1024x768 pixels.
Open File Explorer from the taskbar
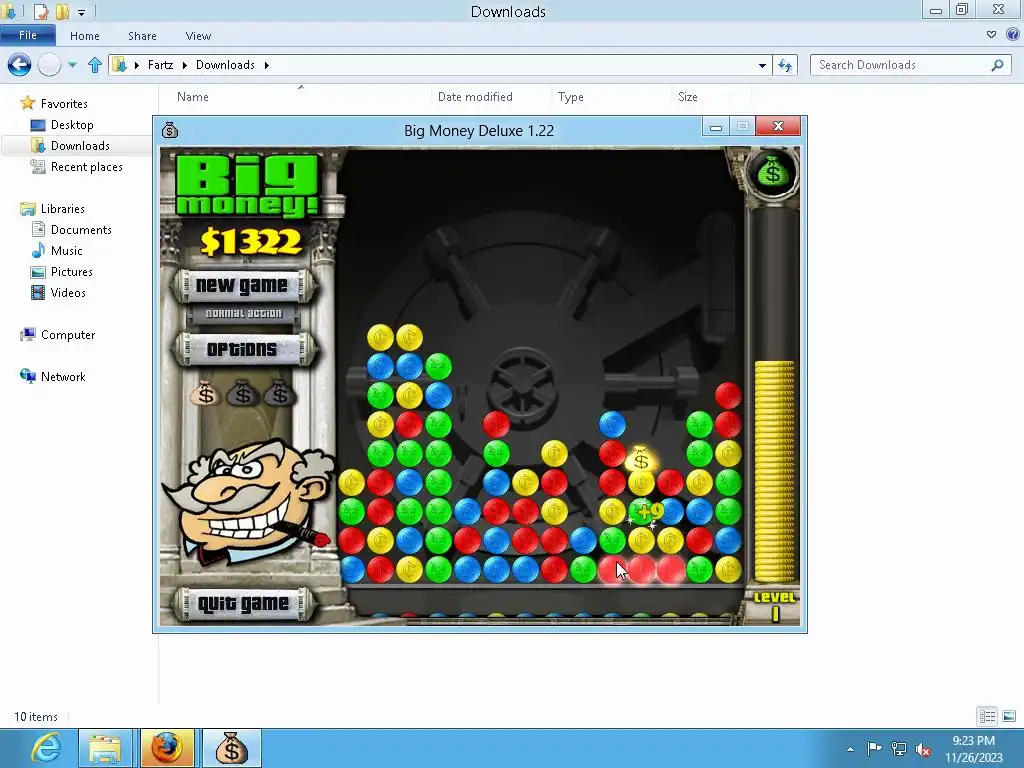pos(105,748)
